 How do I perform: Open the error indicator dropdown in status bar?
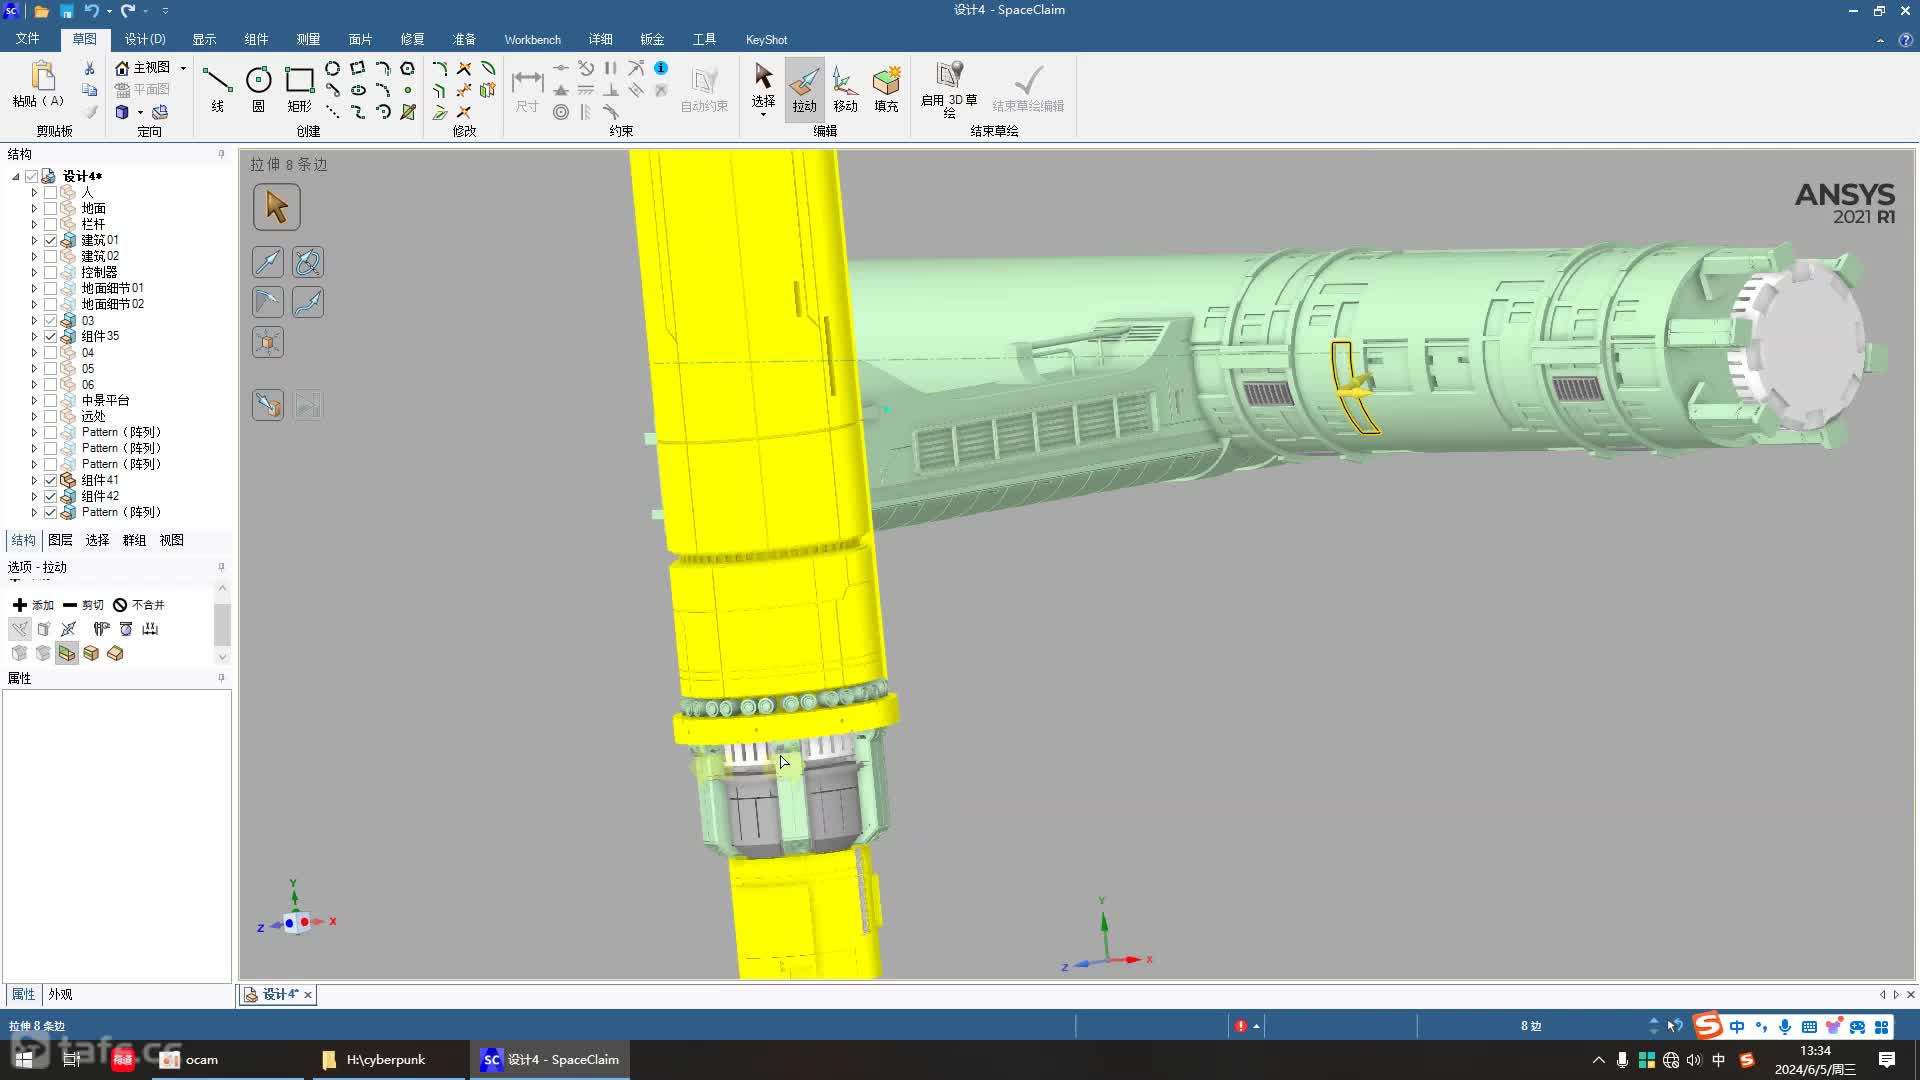(1256, 1026)
